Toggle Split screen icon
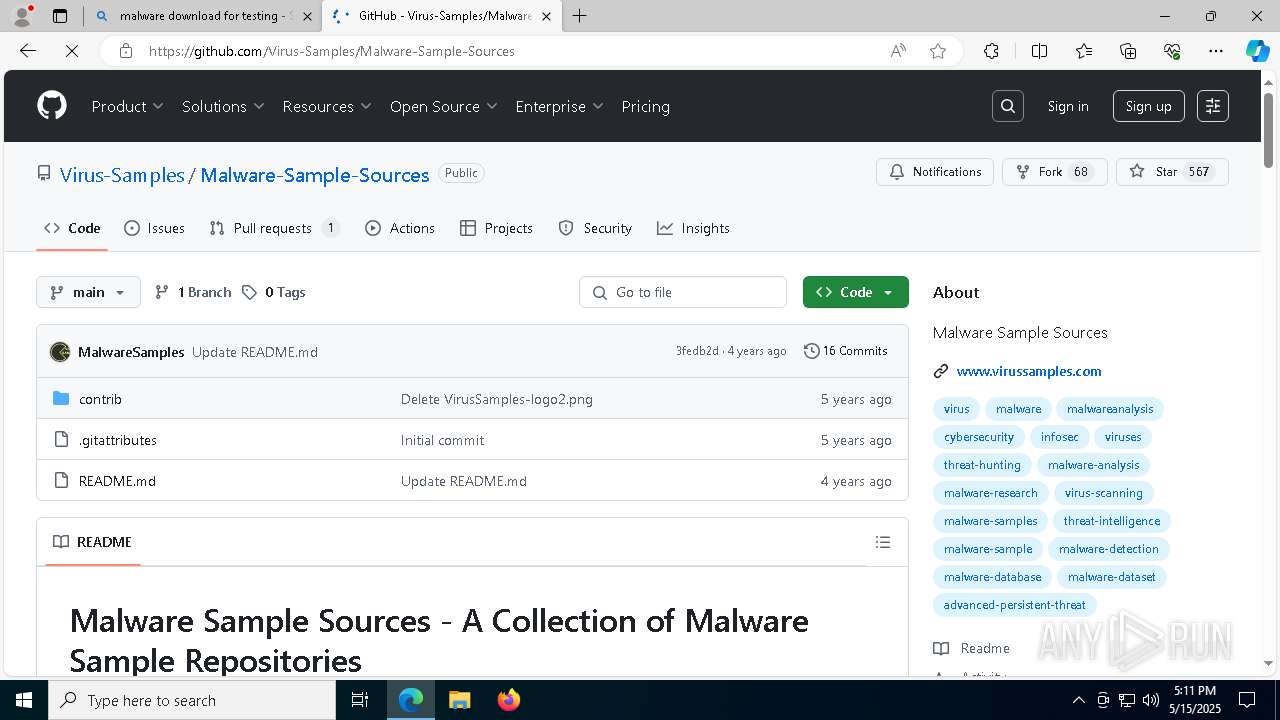 click(1039, 51)
